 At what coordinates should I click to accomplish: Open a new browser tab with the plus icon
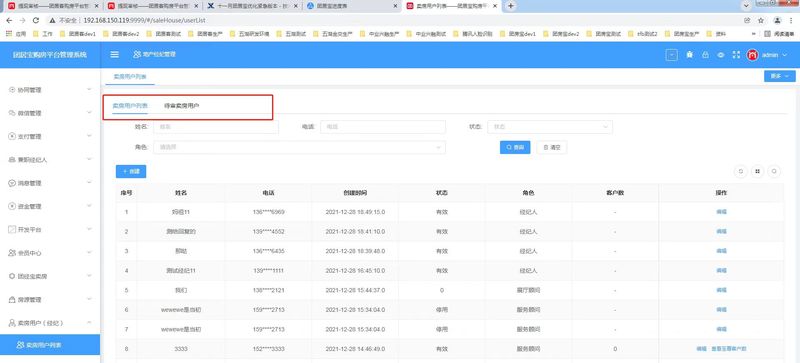[510, 6]
